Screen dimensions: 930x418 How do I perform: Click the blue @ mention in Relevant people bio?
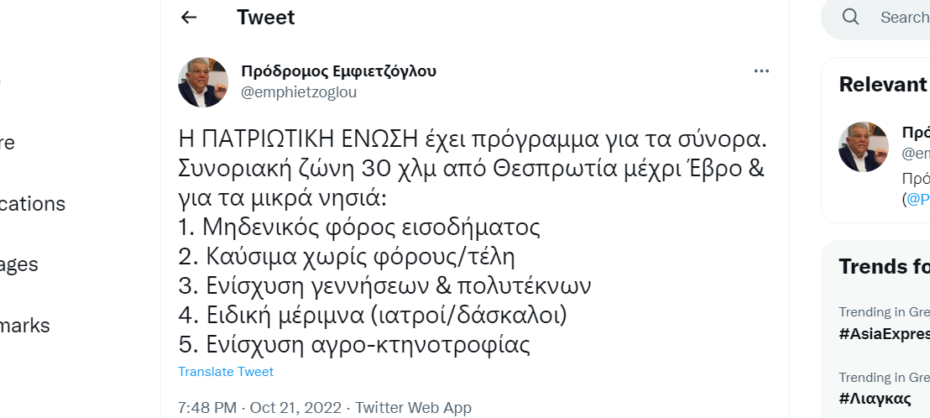(918, 199)
